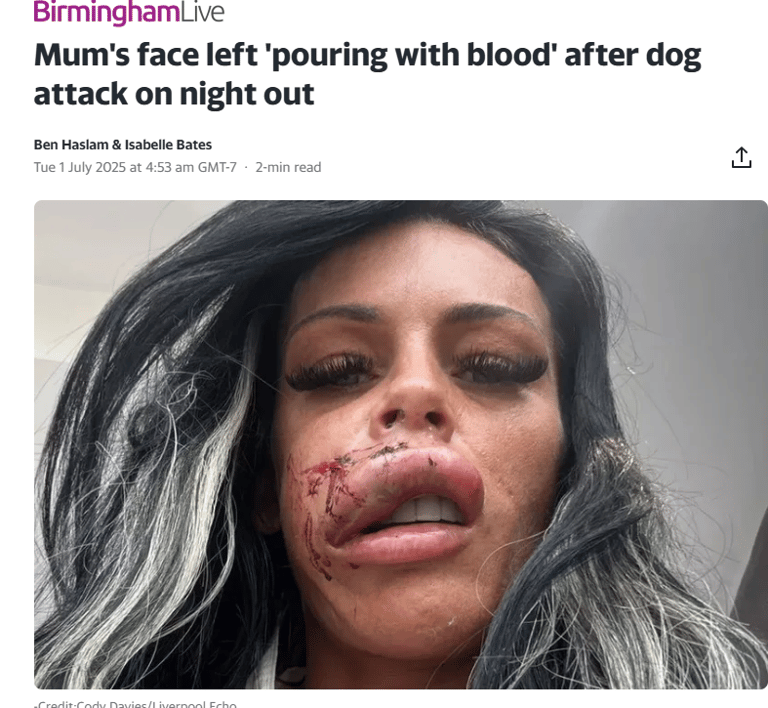768x708 pixels.
Task: Click the purple 'Birmingham' text in the logo
Action: (x=107, y=13)
